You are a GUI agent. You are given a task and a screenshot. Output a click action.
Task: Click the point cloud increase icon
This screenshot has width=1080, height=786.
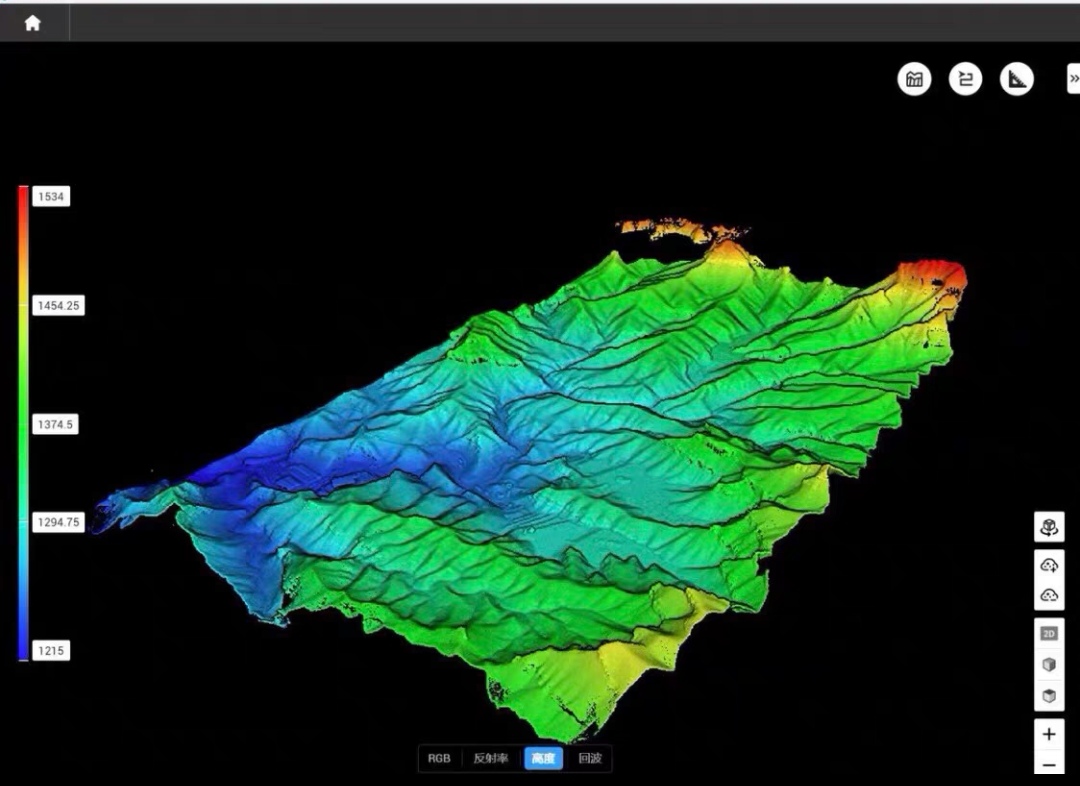(x=1049, y=565)
